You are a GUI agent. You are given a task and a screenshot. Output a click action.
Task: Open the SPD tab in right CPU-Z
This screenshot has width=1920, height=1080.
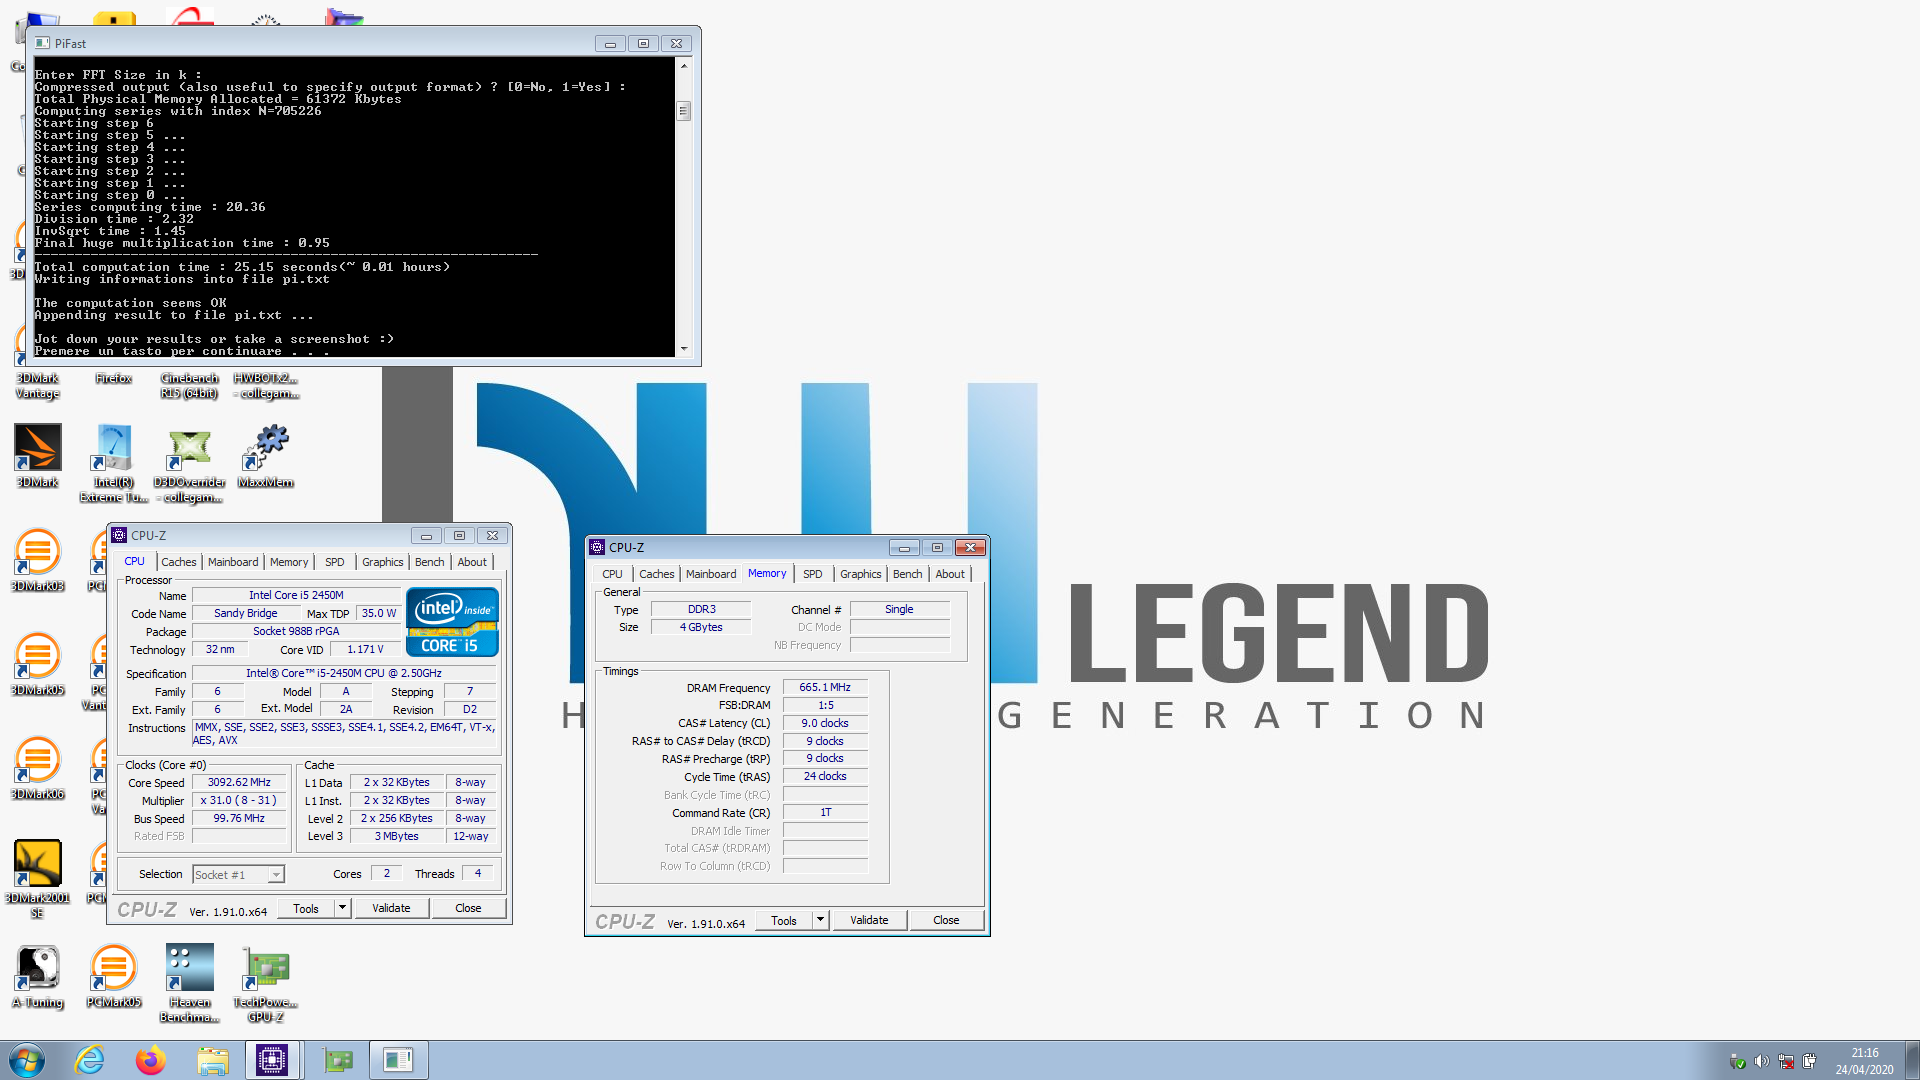pos(813,574)
